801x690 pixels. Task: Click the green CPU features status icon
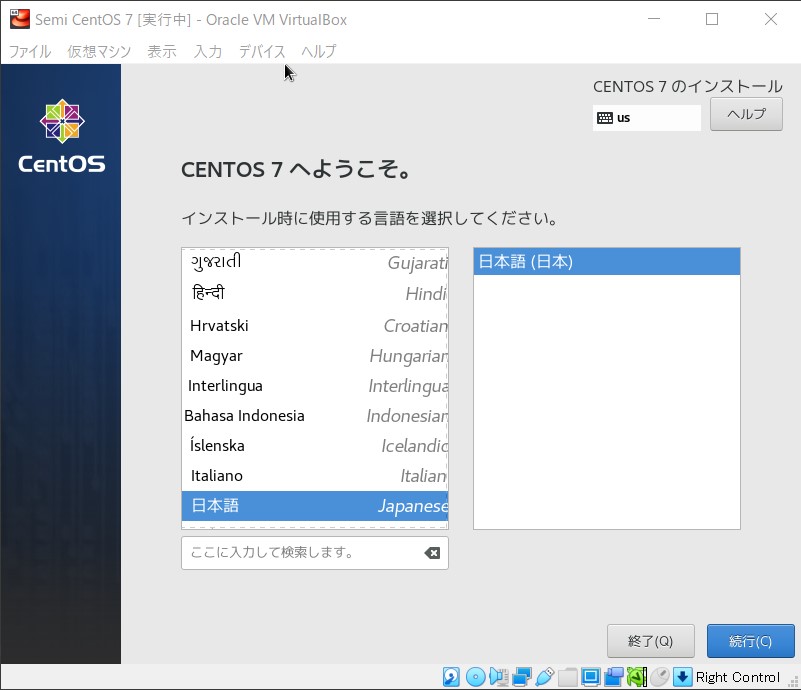pyautogui.click(x=637, y=677)
